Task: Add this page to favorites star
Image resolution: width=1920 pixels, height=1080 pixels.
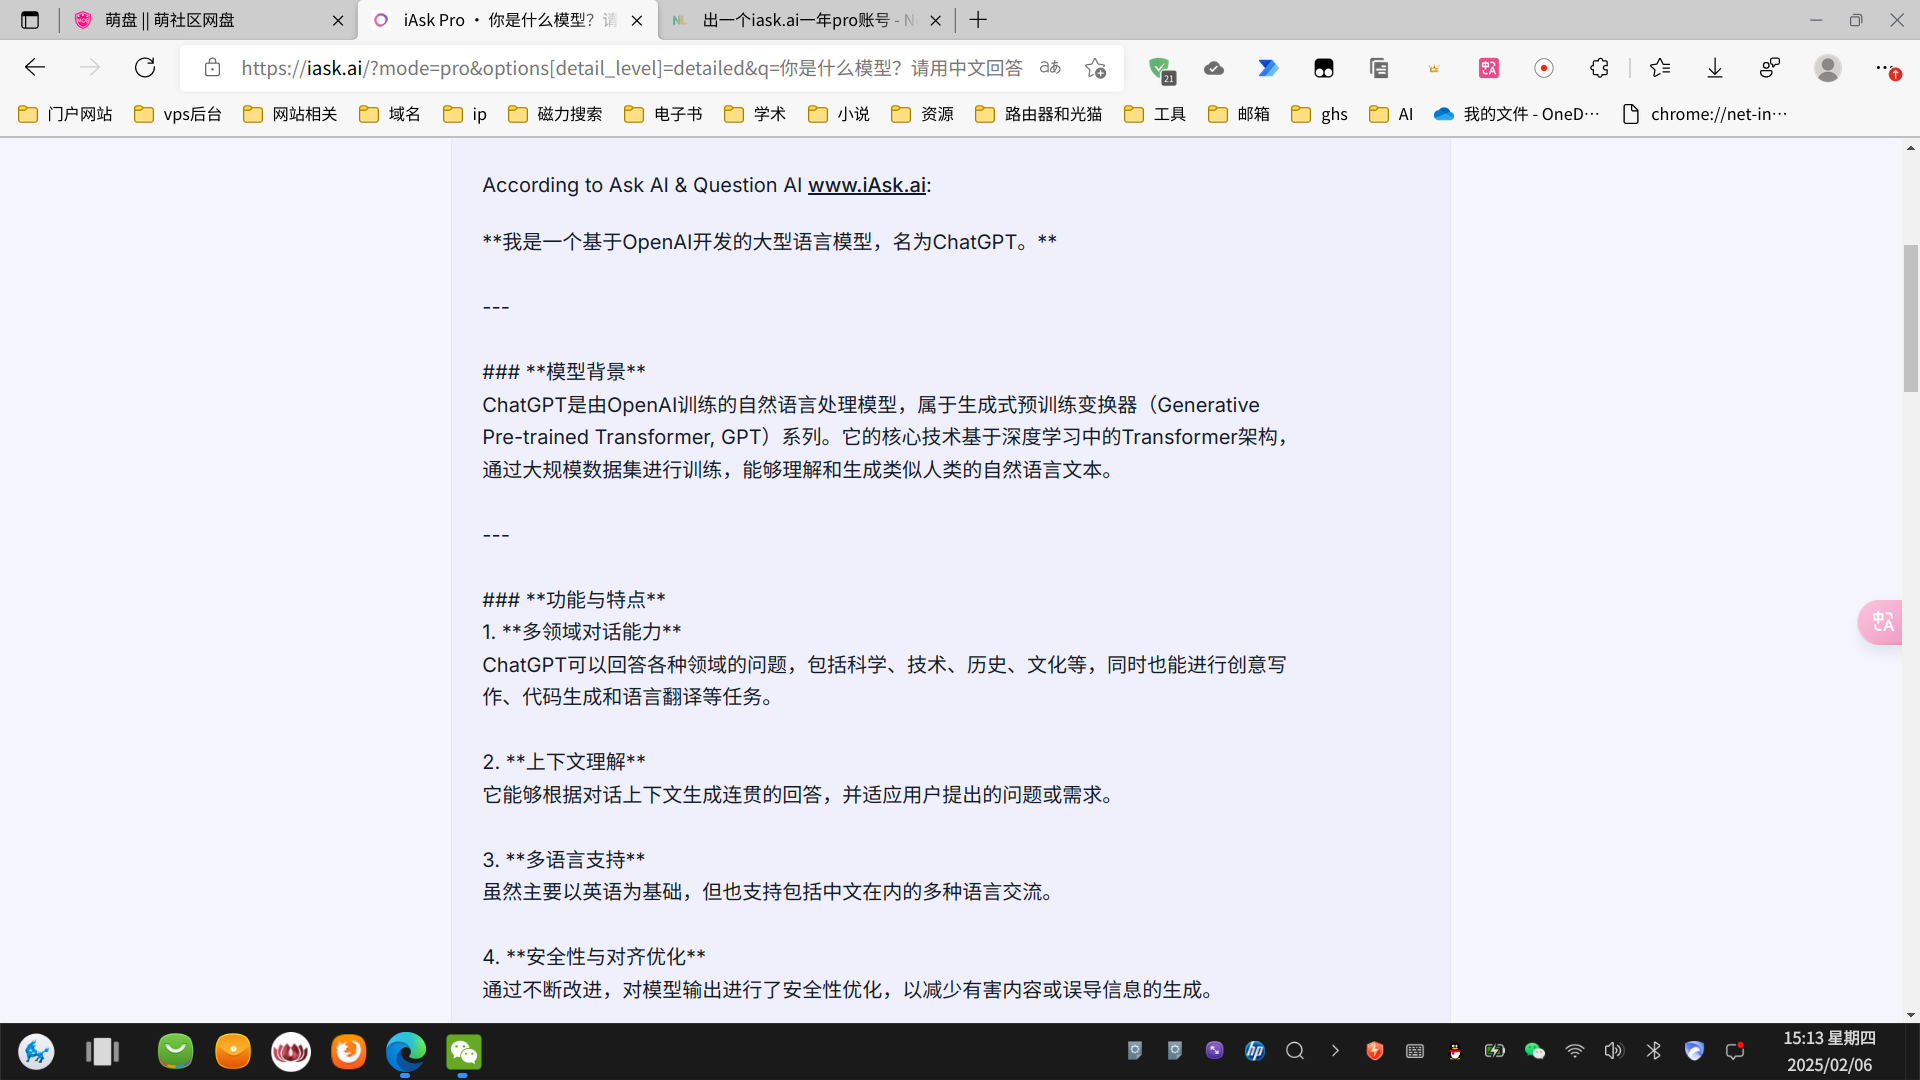Action: pyautogui.click(x=1095, y=68)
